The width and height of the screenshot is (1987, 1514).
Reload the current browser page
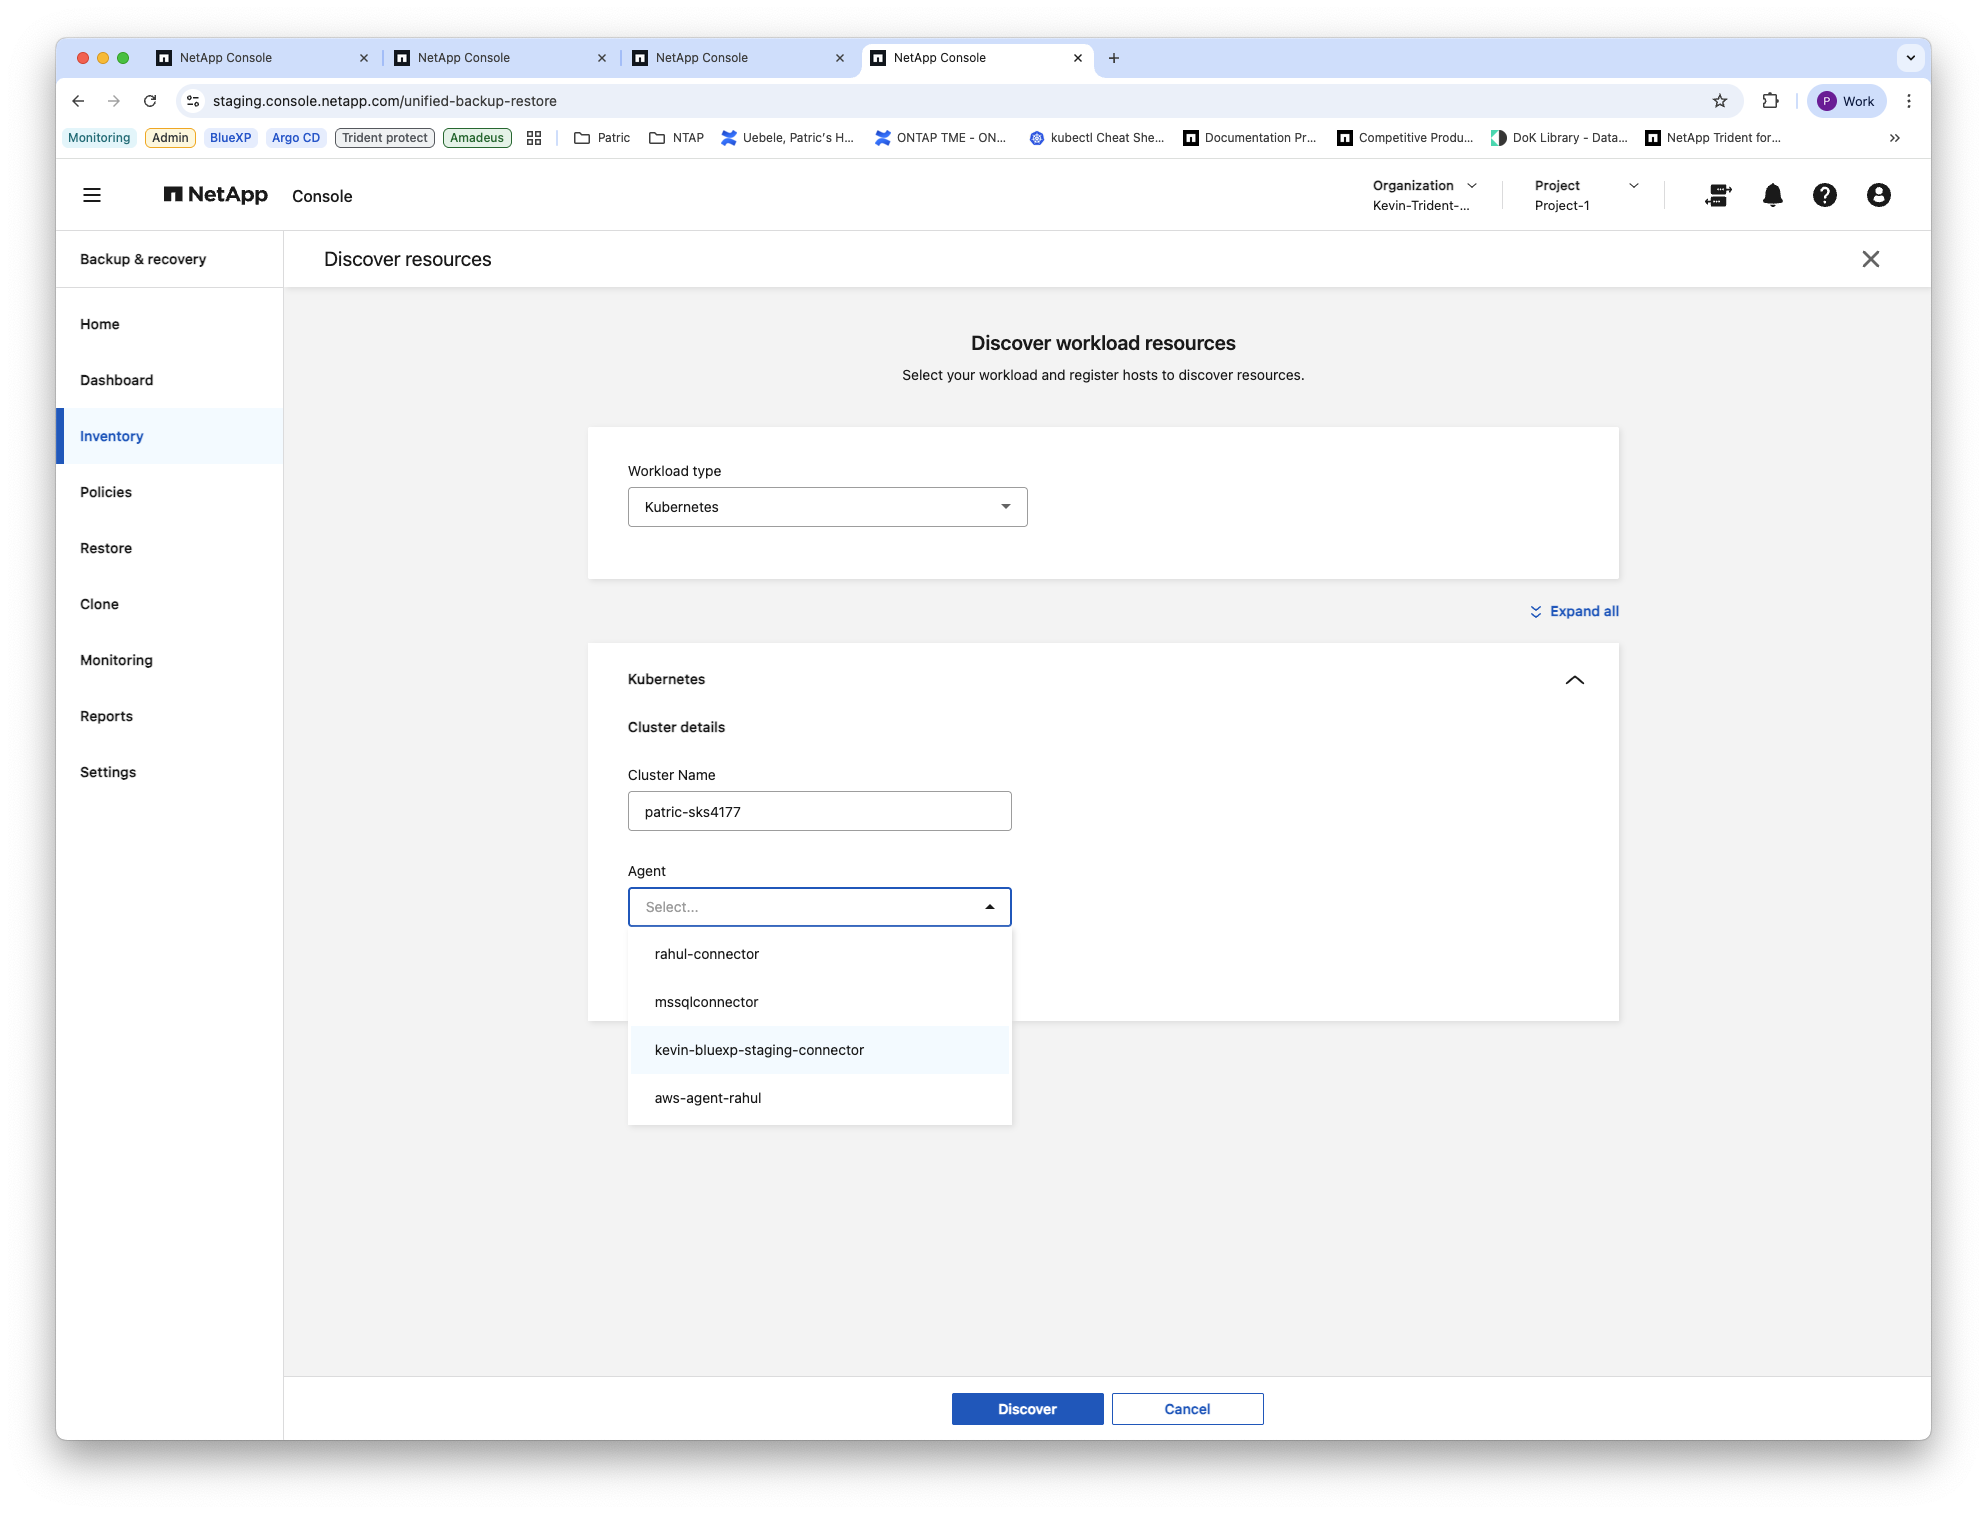pyautogui.click(x=150, y=101)
